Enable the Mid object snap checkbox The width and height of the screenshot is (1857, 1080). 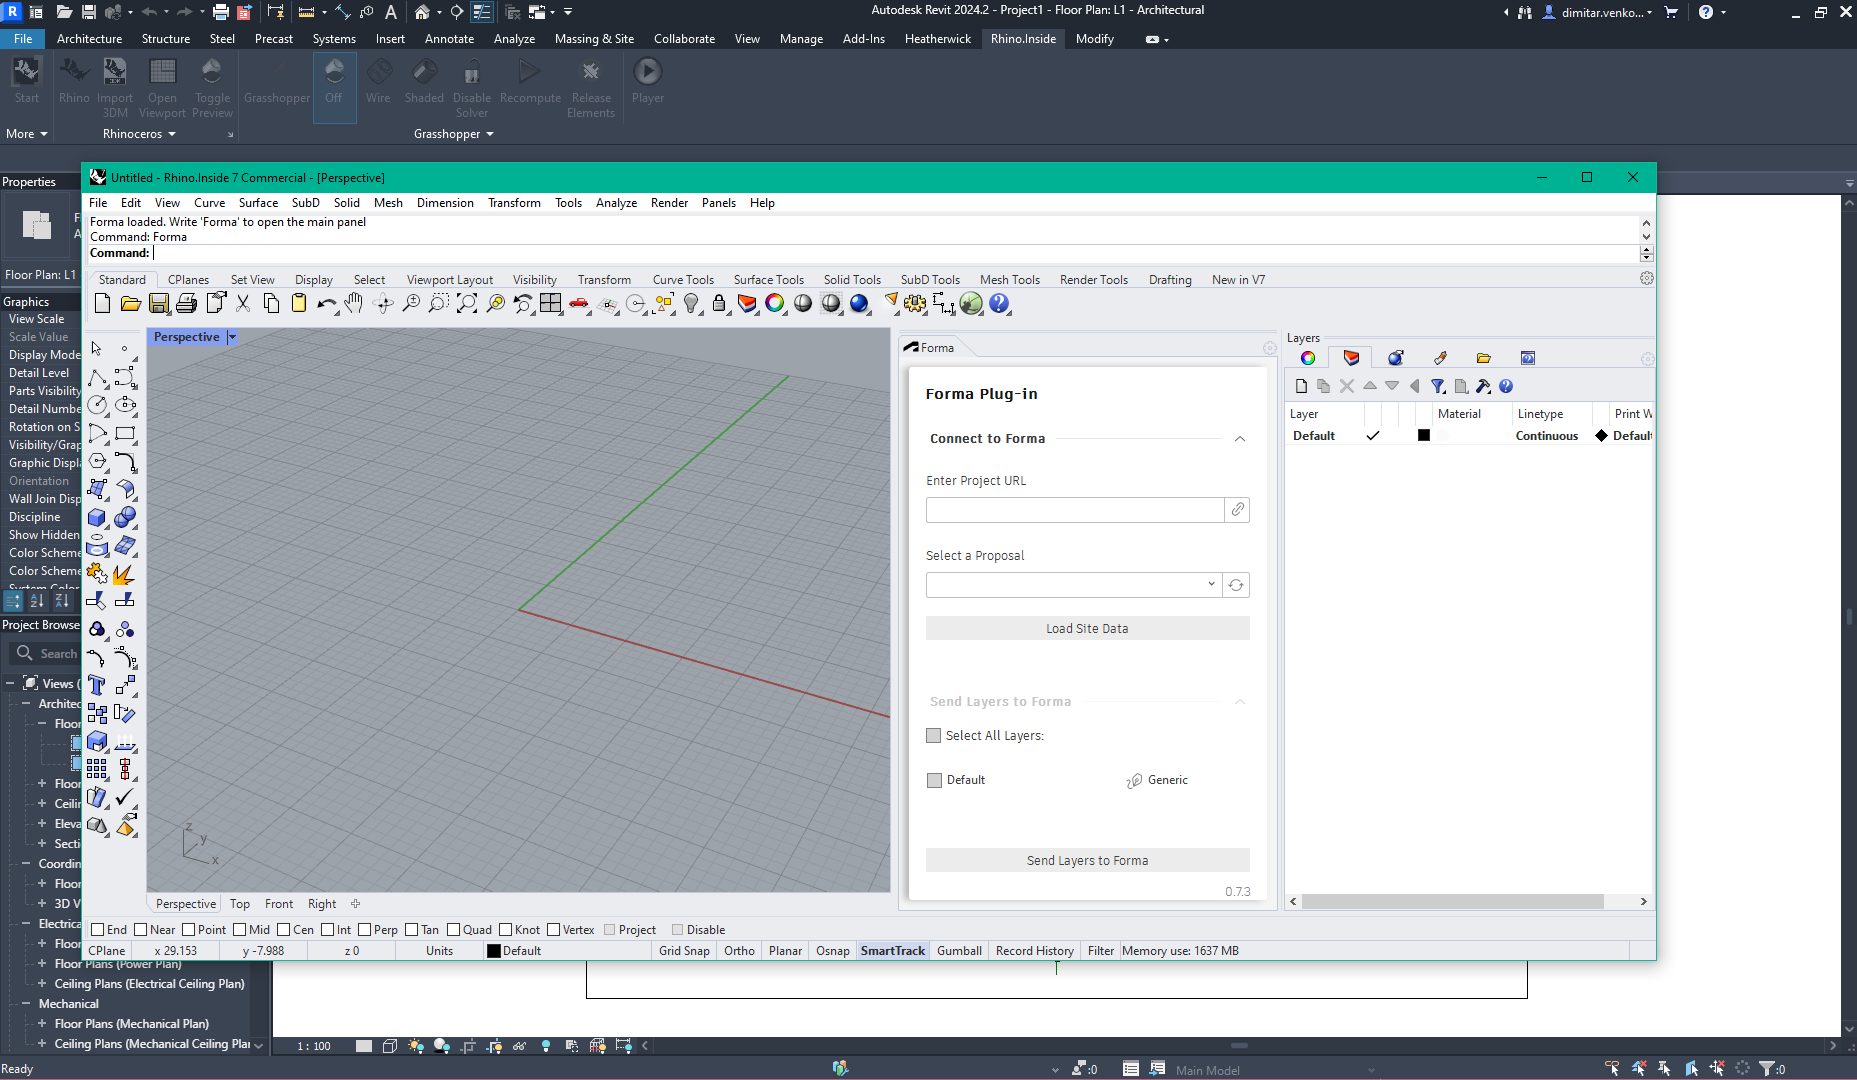240,930
